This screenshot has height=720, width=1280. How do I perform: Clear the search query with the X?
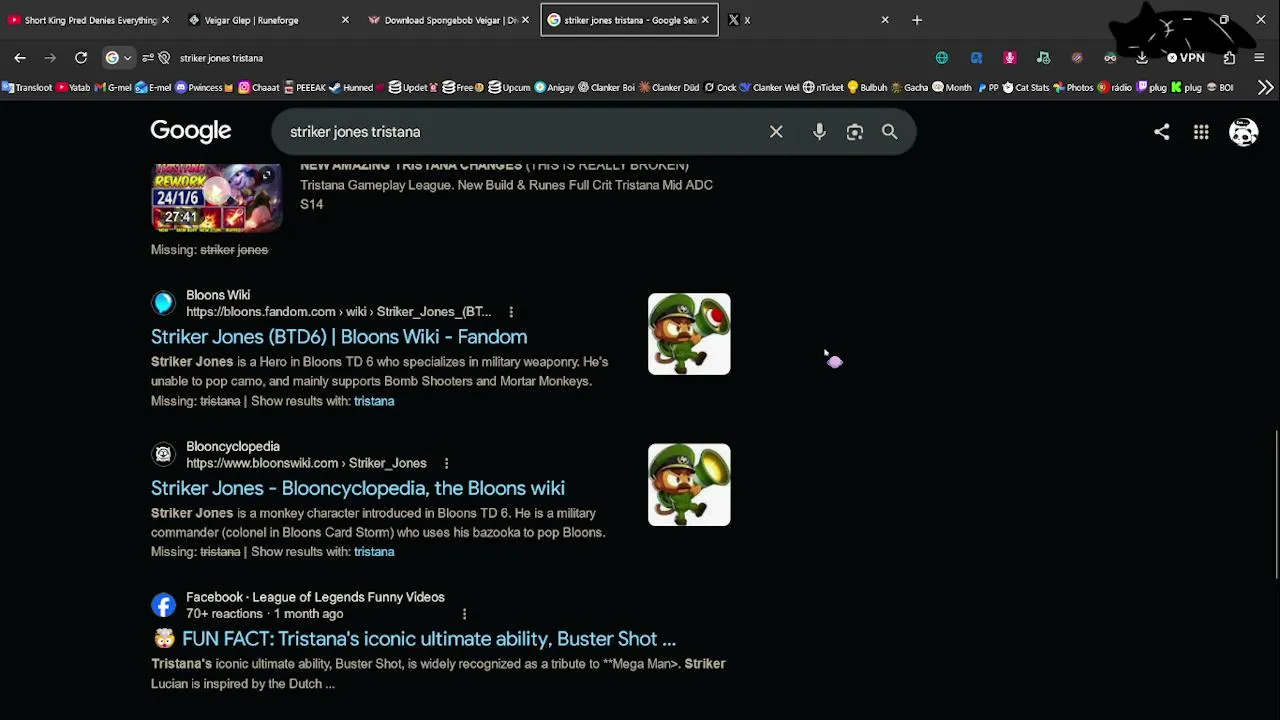click(776, 132)
